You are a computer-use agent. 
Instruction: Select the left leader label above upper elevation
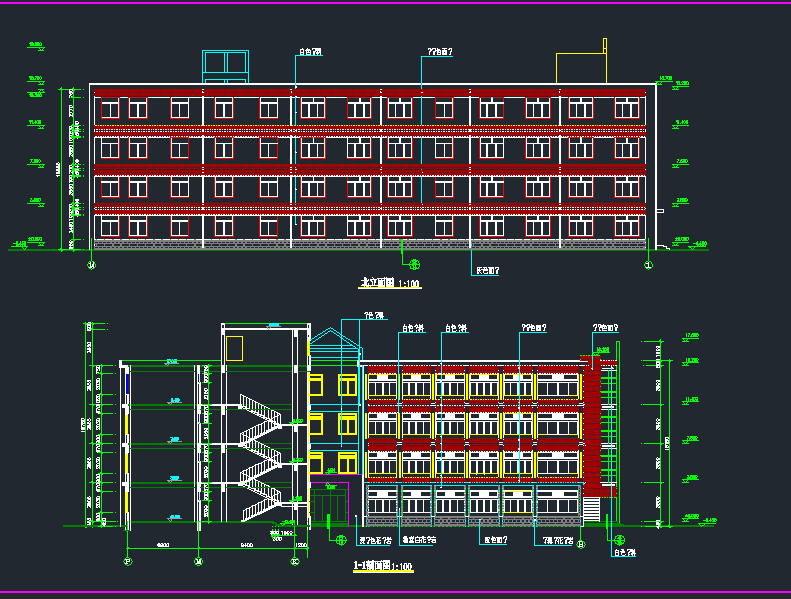tap(310, 52)
